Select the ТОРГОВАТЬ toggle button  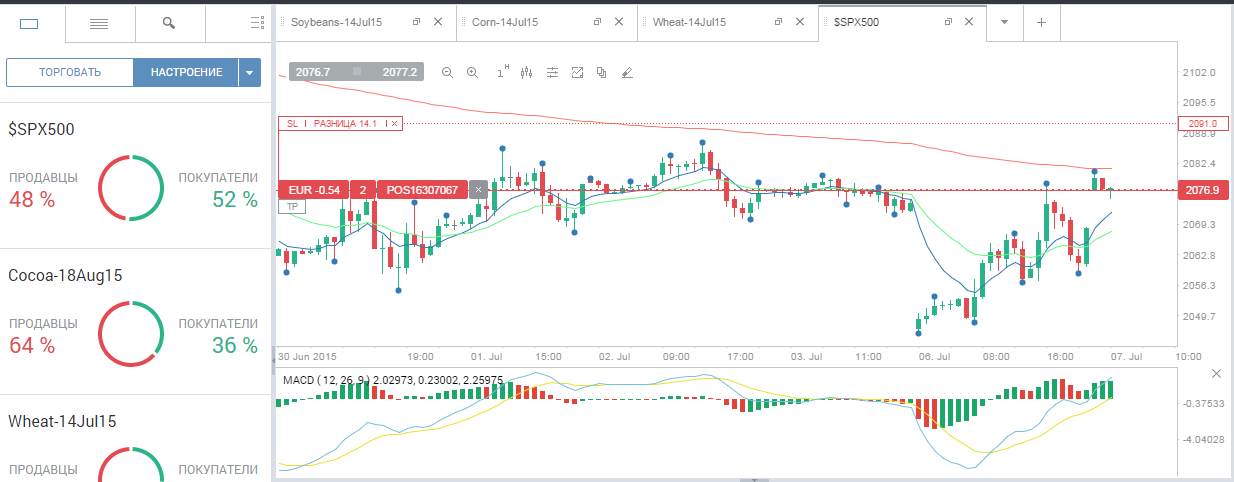click(x=70, y=72)
